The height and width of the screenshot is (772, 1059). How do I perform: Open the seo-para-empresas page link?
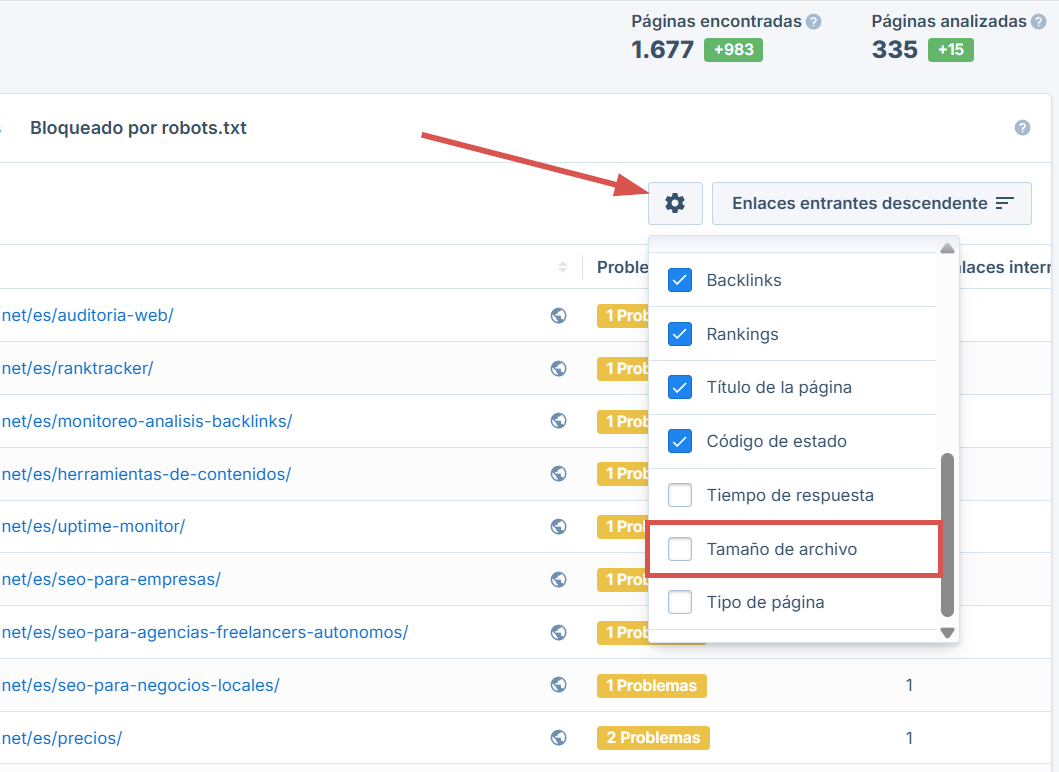(111, 580)
